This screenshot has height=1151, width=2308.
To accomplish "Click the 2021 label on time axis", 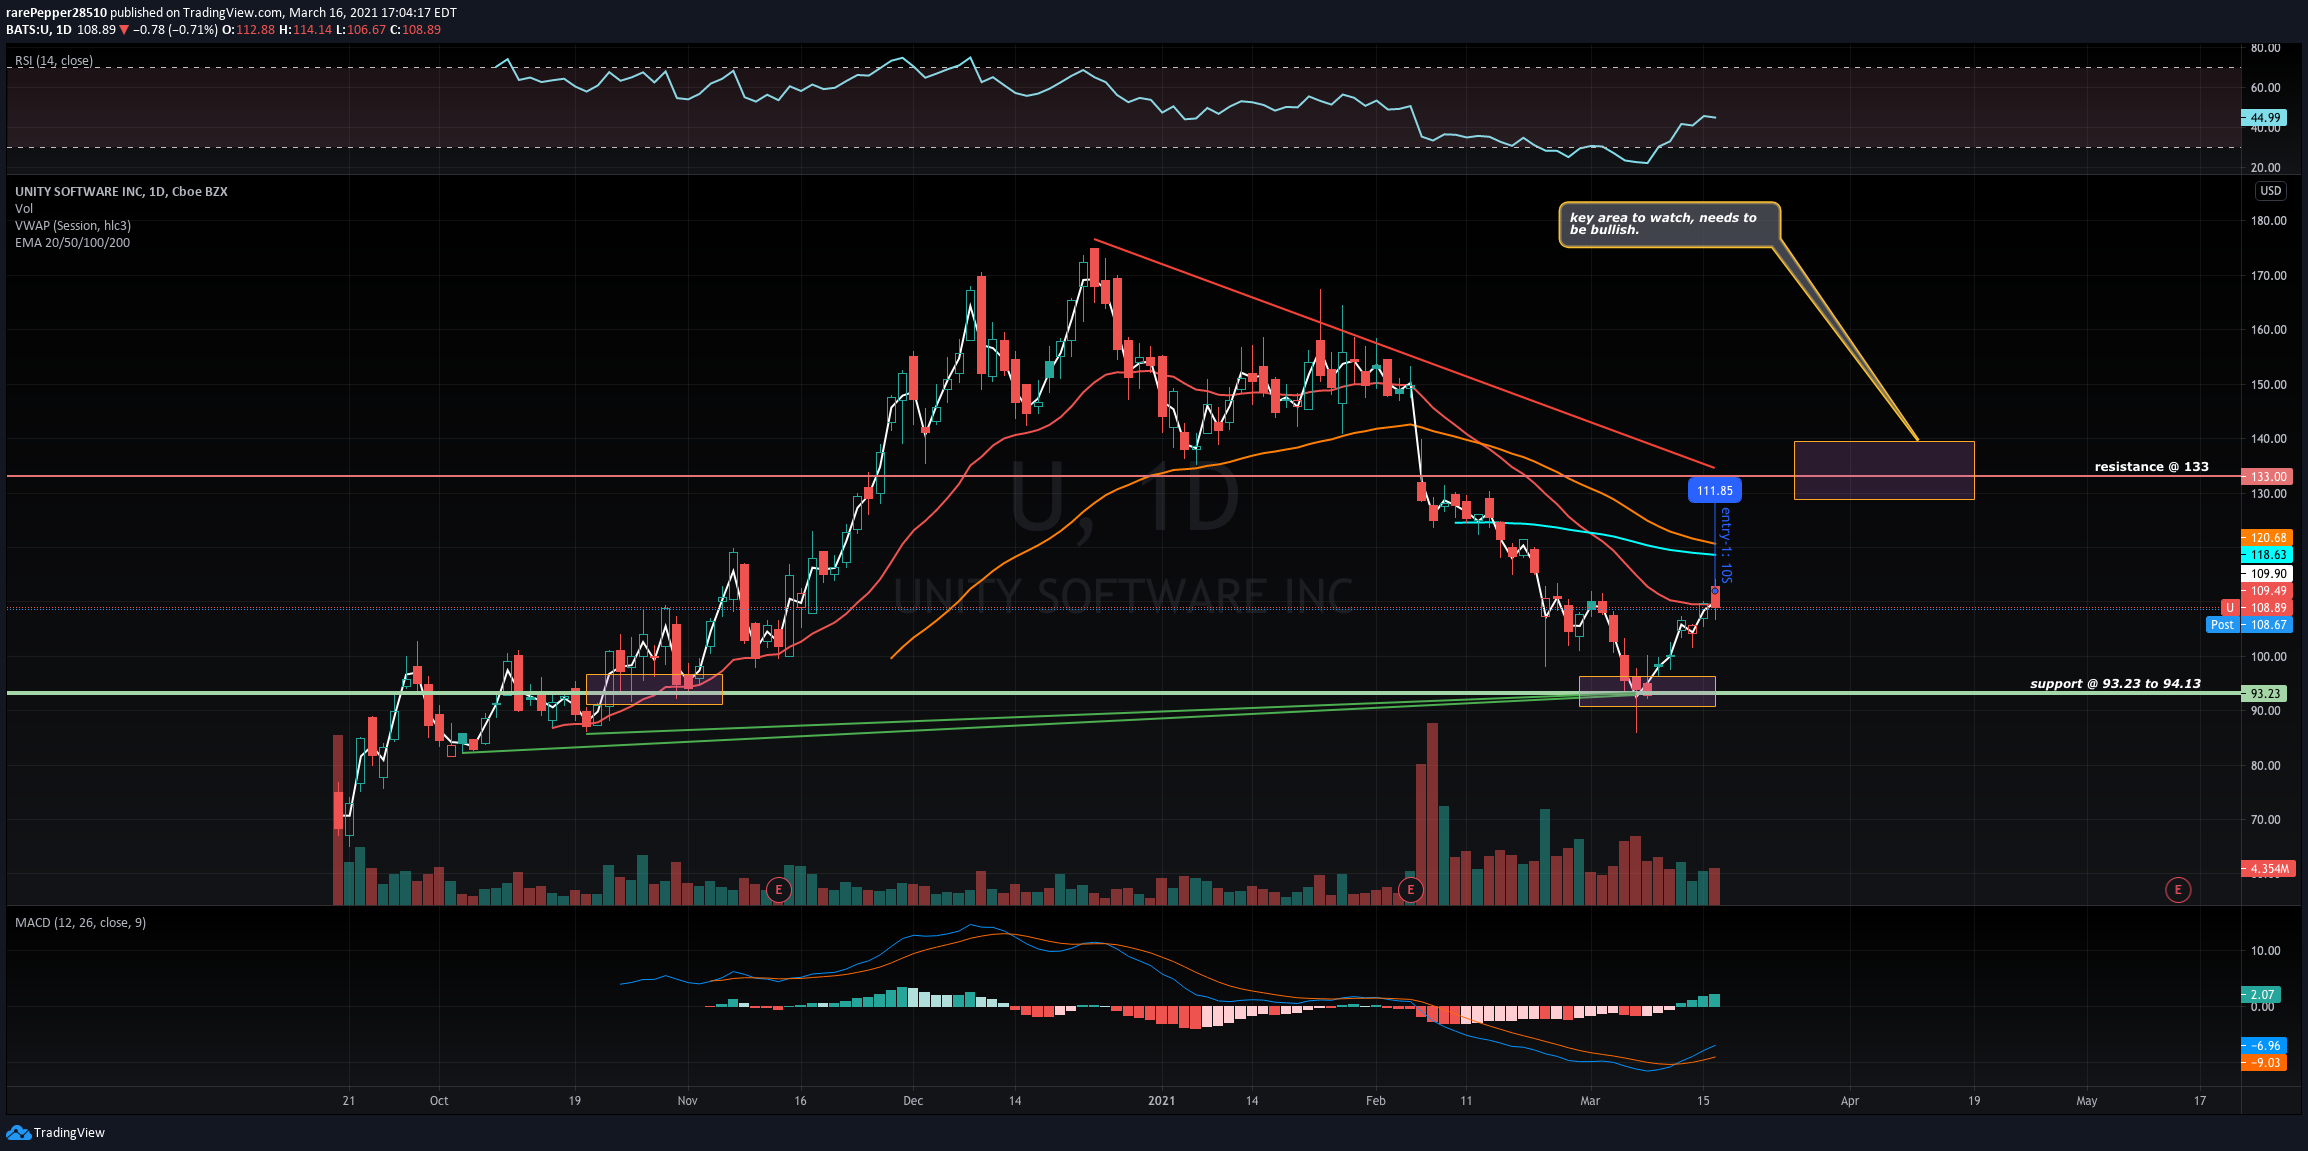I will 1161,1101.
